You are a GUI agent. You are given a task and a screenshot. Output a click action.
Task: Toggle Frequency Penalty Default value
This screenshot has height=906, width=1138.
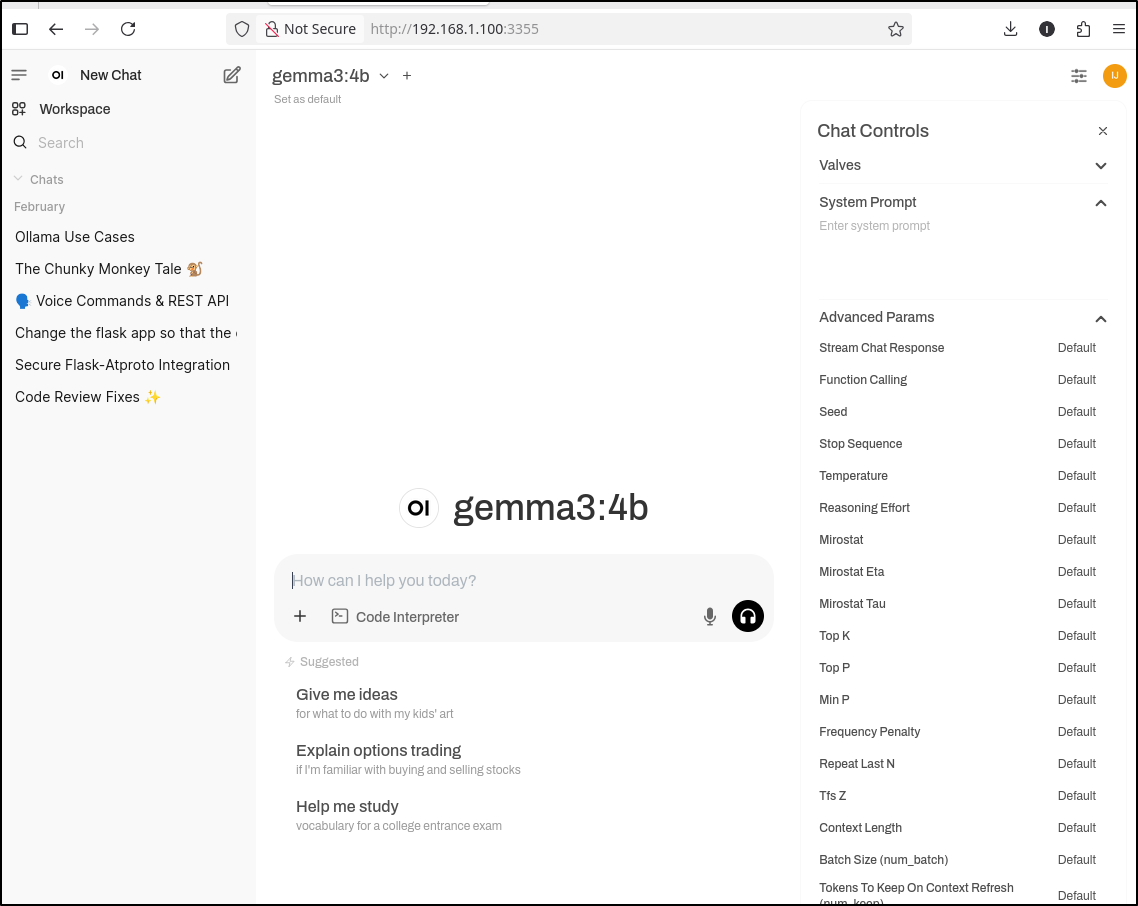click(1077, 731)
